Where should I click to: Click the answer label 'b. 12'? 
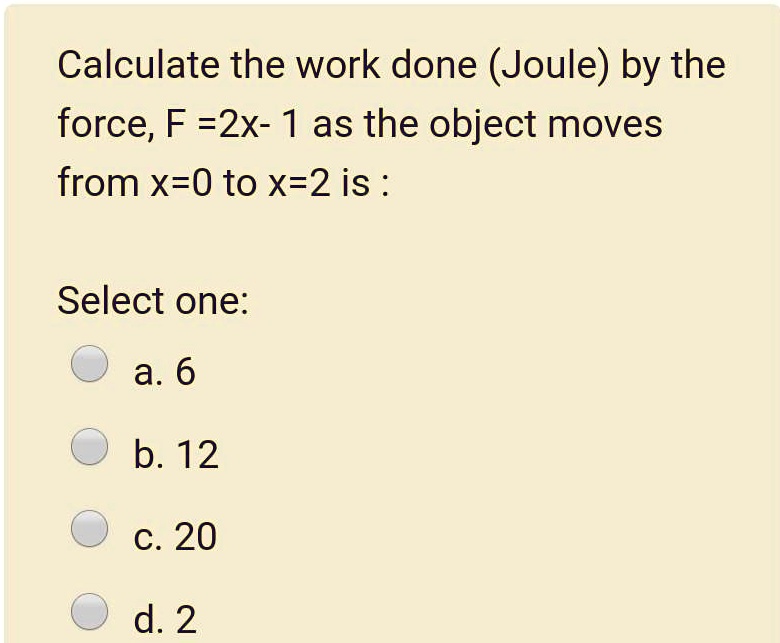coord(175,456)
